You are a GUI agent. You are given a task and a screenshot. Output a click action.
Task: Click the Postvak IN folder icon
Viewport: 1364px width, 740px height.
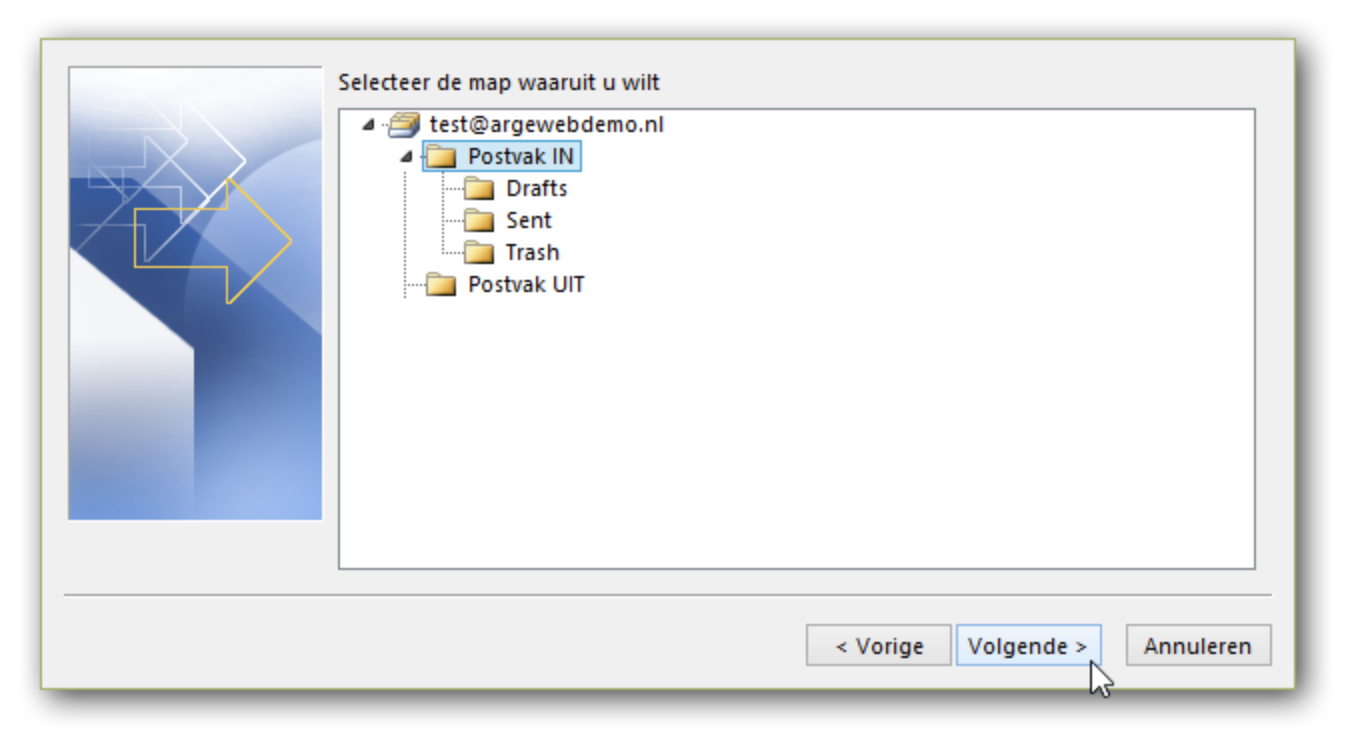coord(441,157)
